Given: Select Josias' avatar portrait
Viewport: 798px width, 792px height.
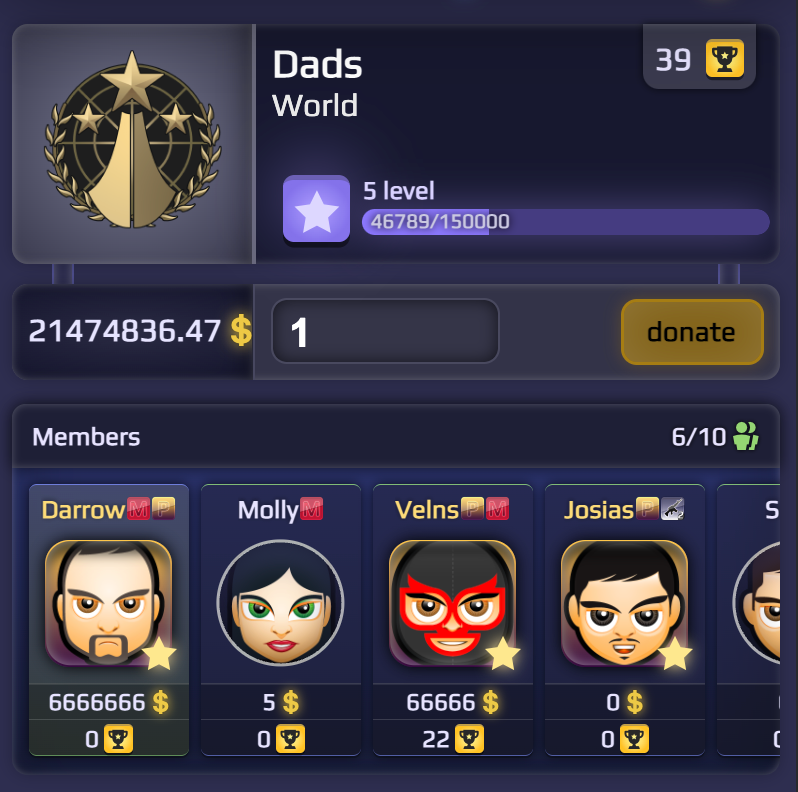Looking at the screenshot, I should tap(624, 604).
